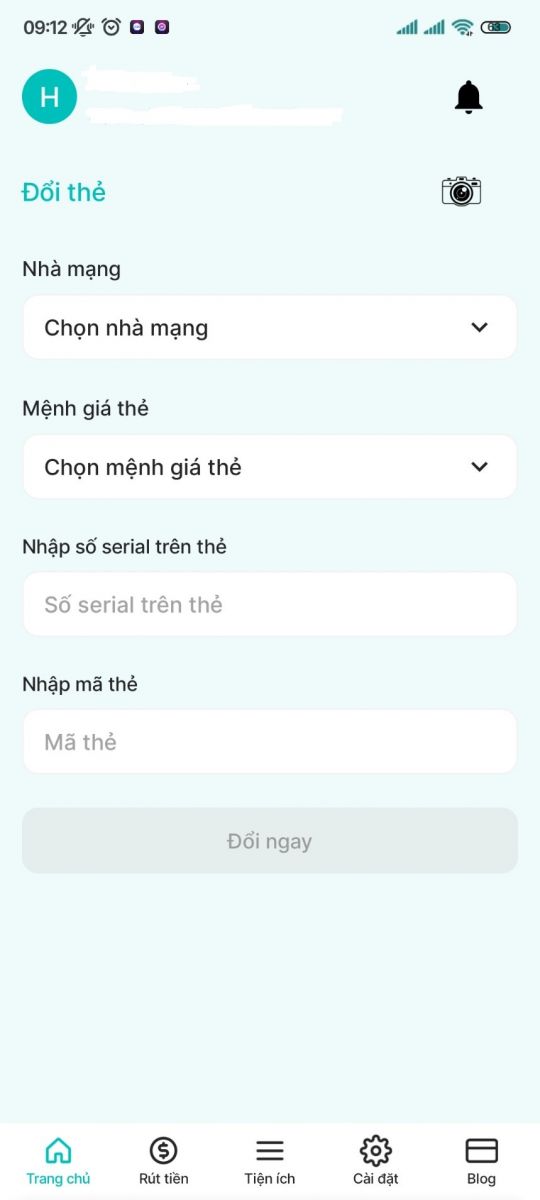The image size is (540, 1200).
Task: Expand the Chọn nhà mạng dropdown
Action: click(x=270, y=327)
